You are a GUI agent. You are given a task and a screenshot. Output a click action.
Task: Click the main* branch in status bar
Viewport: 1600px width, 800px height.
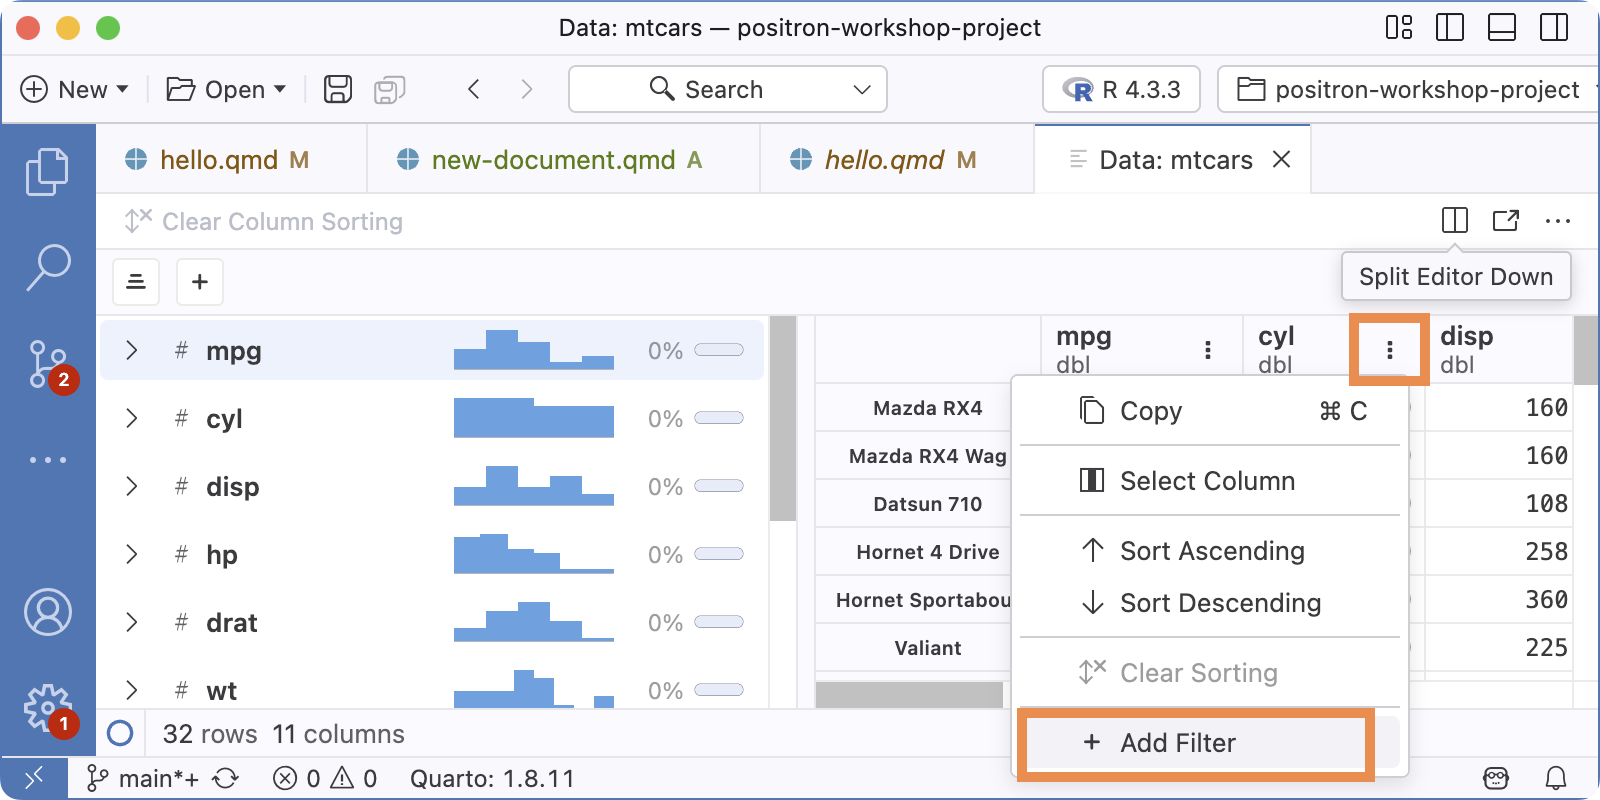coord(142,778)
